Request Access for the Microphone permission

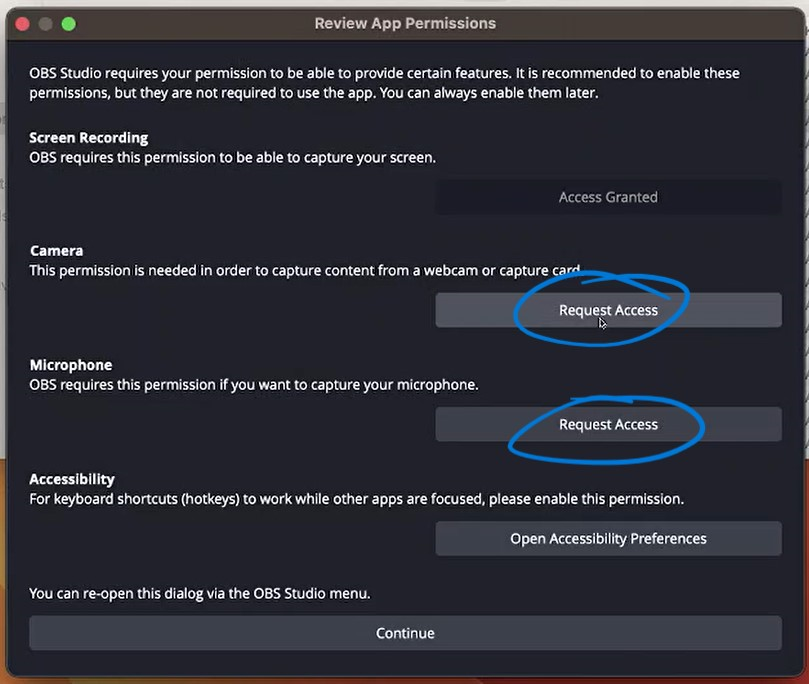coord(608,424)
